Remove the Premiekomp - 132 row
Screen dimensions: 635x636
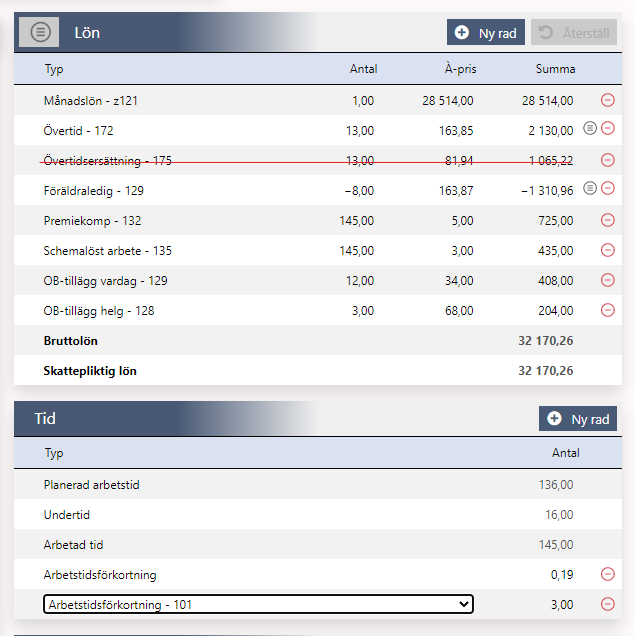tap(607, 220)
